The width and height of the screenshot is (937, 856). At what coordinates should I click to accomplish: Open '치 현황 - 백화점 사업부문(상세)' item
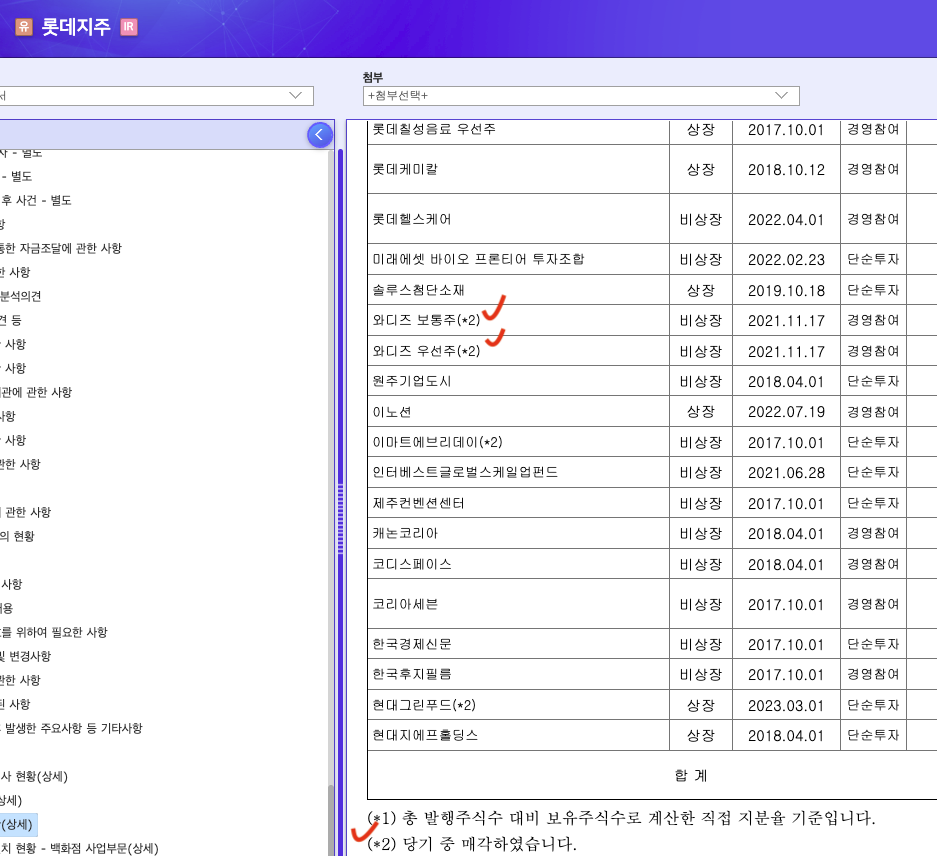[79, 848]
